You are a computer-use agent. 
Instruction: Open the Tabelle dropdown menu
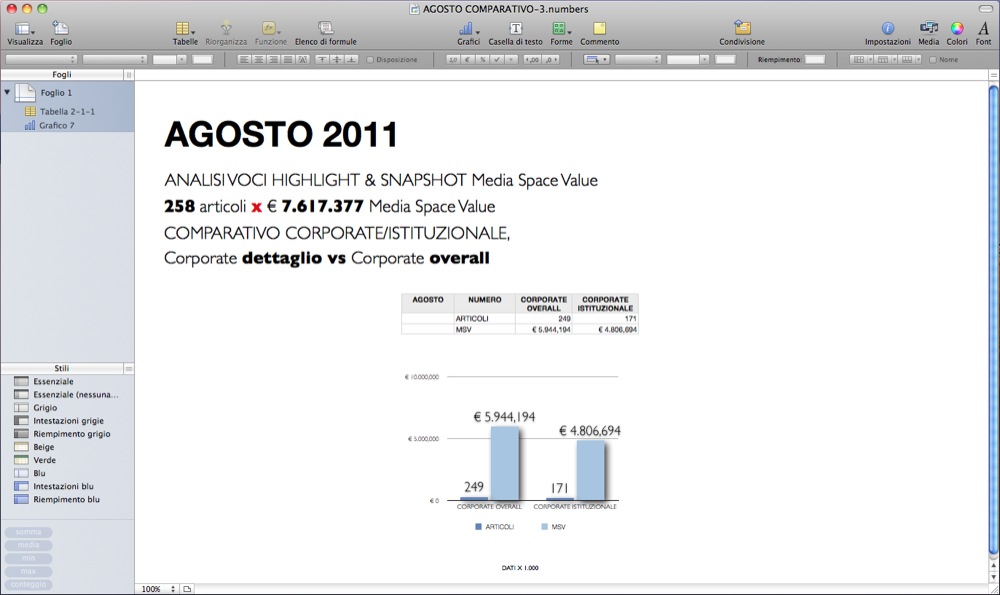pos(185,29)
